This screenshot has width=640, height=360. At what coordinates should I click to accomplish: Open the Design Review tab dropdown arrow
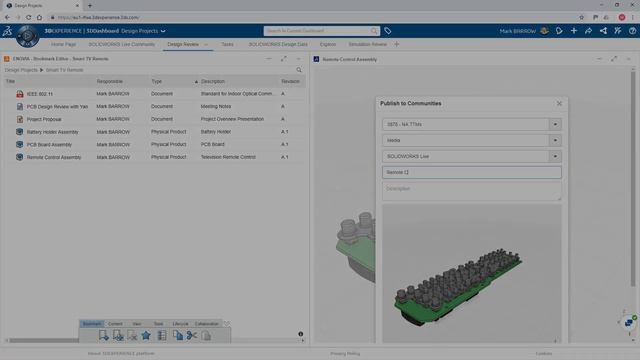206,44
